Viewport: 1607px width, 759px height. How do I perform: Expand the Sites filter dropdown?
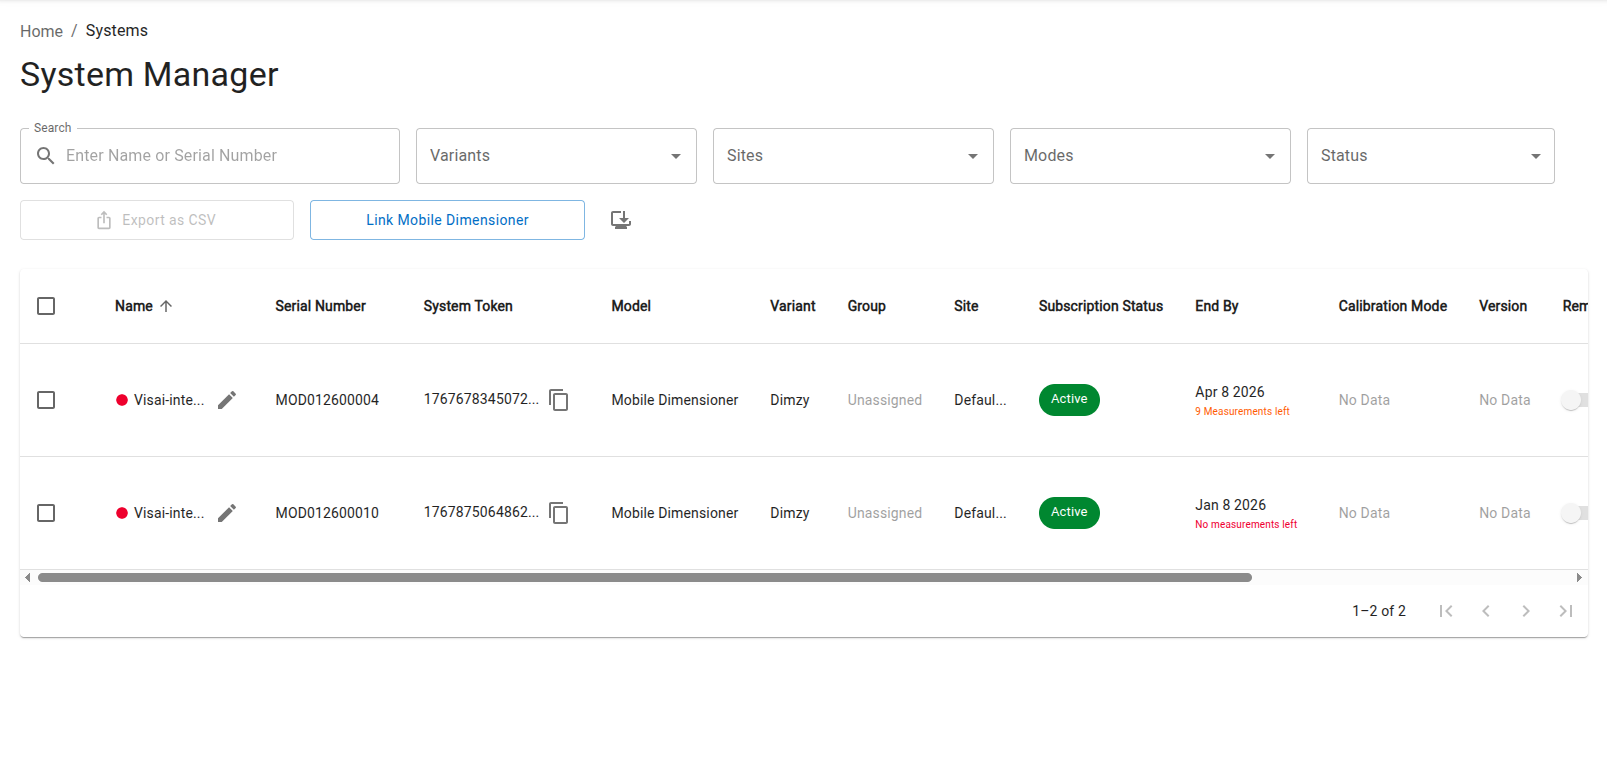[853, 156]
